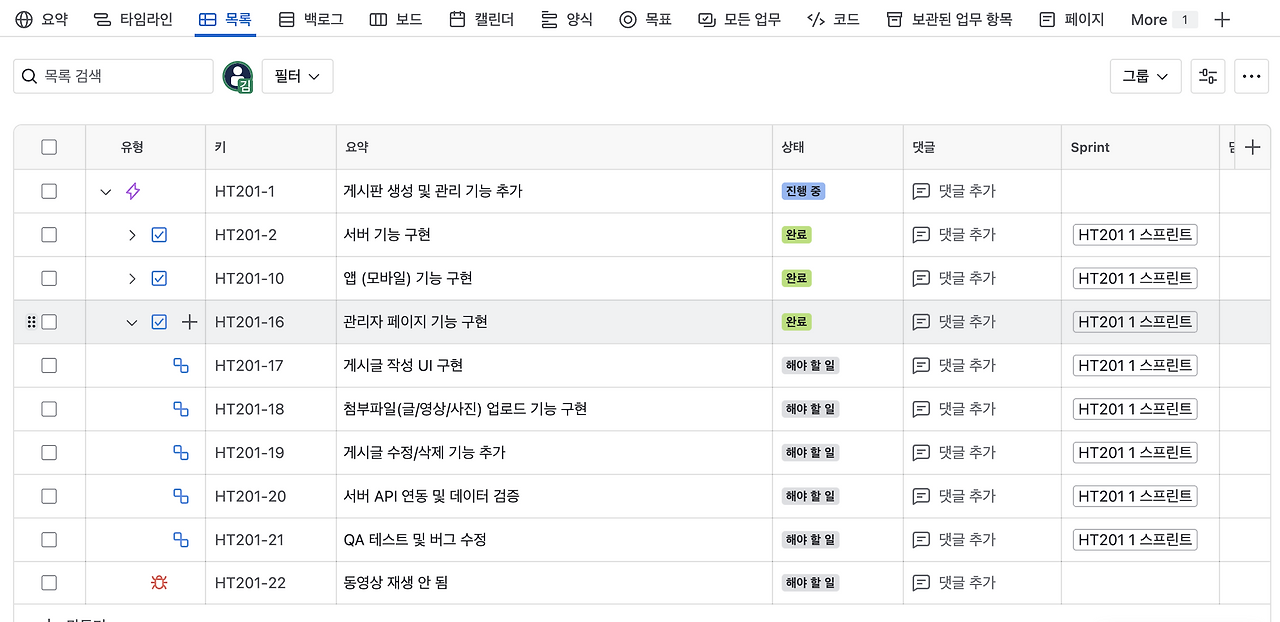Click the three-dot more options icon
The width and height of the screenshot is (1280, 622).
[x=1252, y=75]
